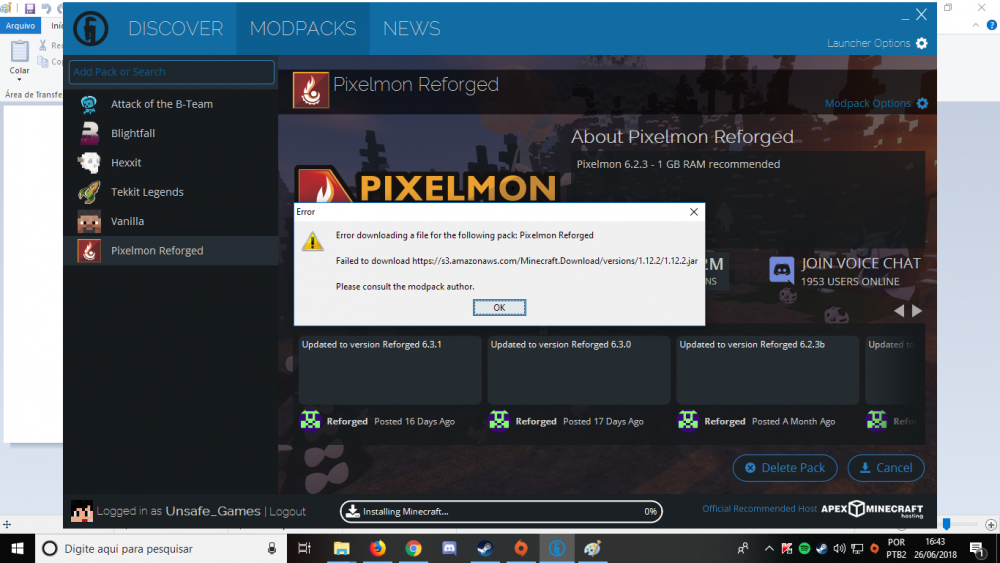Switch to the MODPACKS tab
Viewport: 1000px width, 563px height.
click(x=303, y=29)
